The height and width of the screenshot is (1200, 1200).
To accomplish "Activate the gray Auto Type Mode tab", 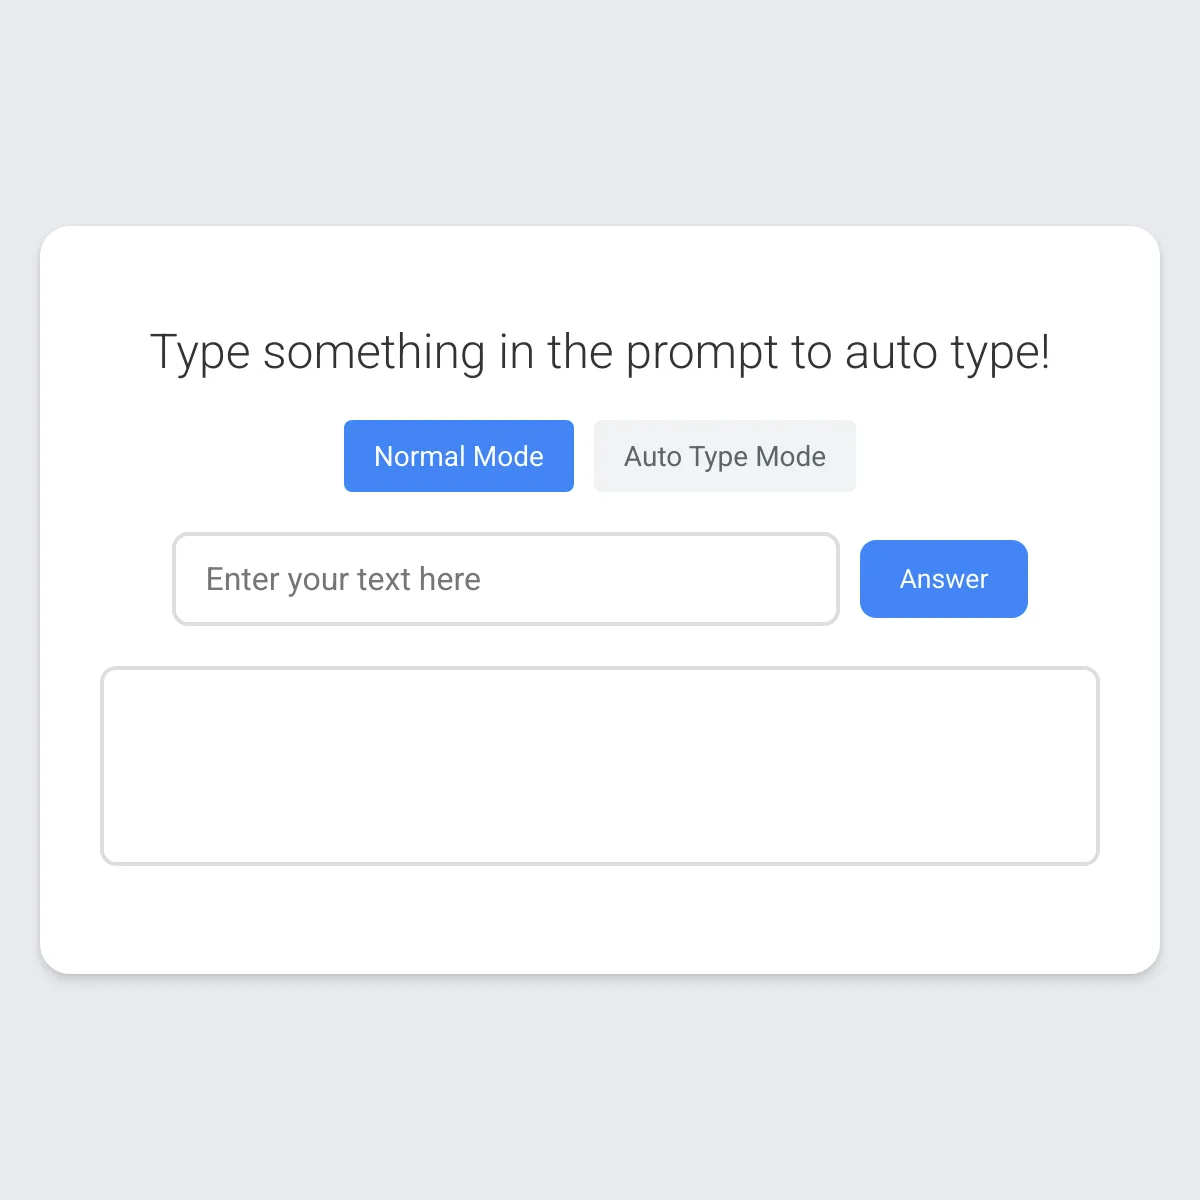I will point(725,456).
